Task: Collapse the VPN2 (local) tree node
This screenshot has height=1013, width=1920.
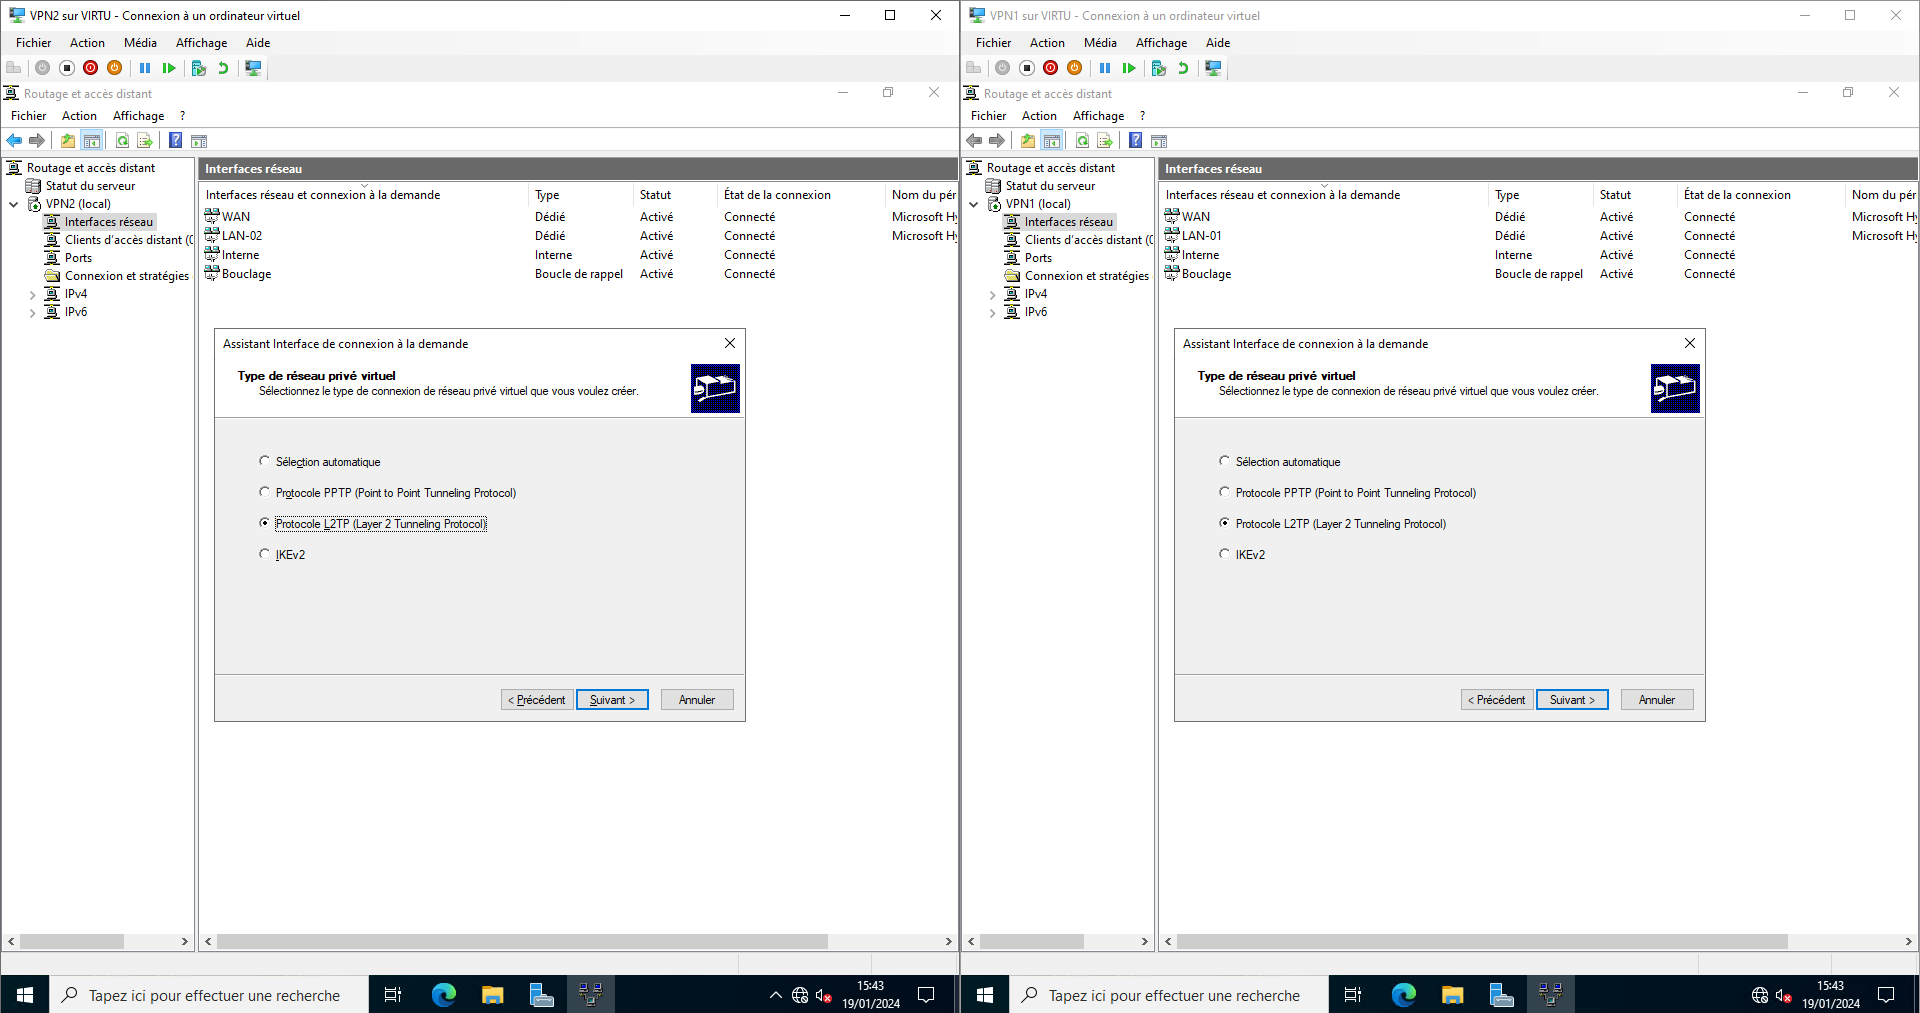Action: point(14,204)
